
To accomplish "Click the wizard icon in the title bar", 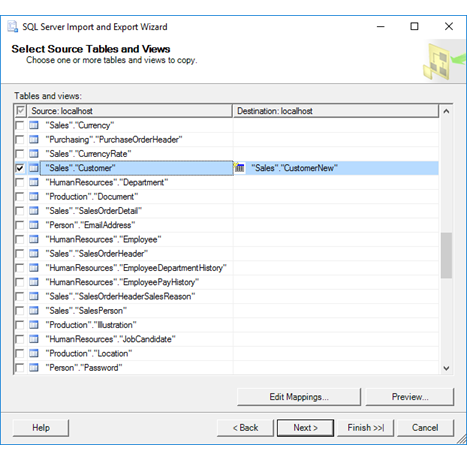I will pos(13,27).
